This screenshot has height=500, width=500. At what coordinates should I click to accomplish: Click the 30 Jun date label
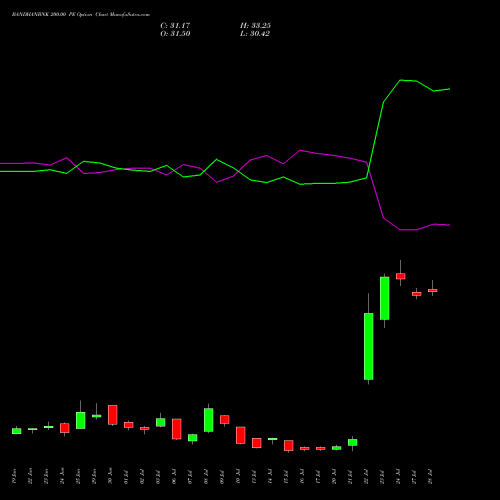point(110,476)
